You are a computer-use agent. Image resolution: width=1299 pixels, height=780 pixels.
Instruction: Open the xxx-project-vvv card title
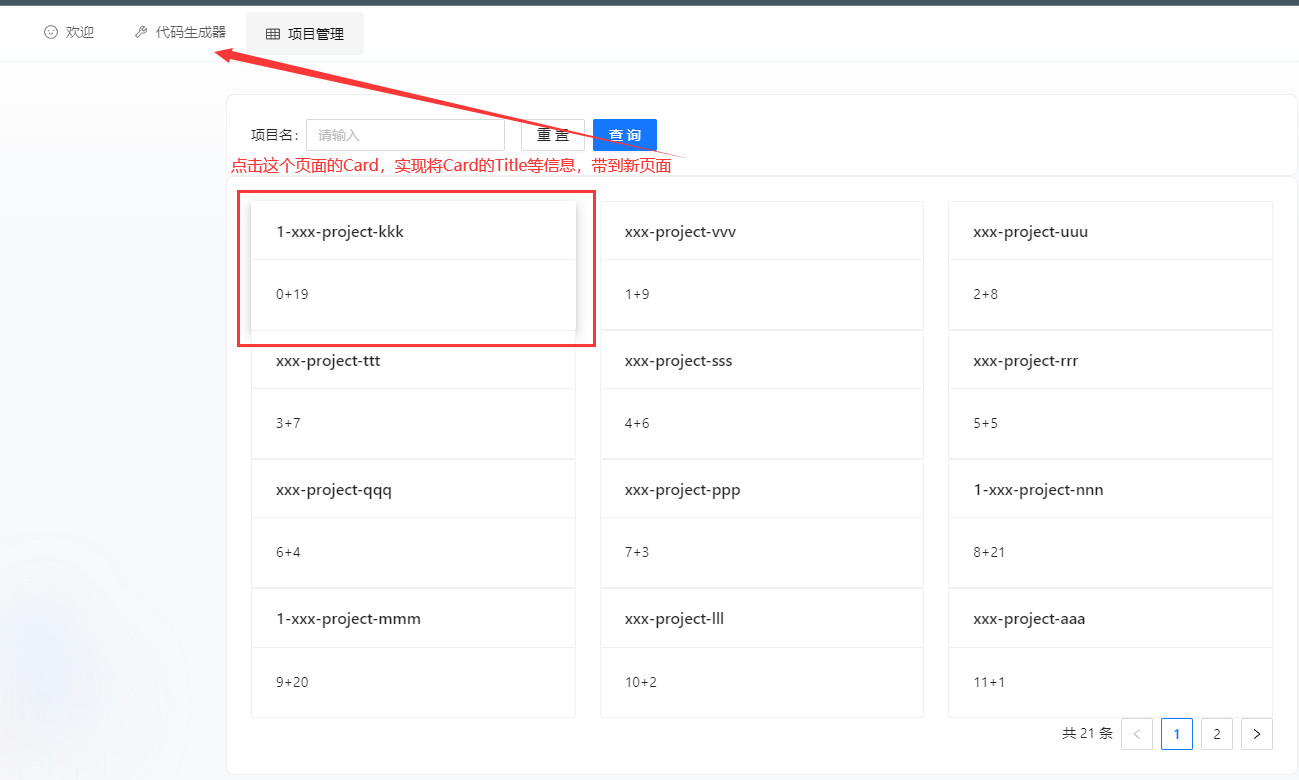[681, 232]
